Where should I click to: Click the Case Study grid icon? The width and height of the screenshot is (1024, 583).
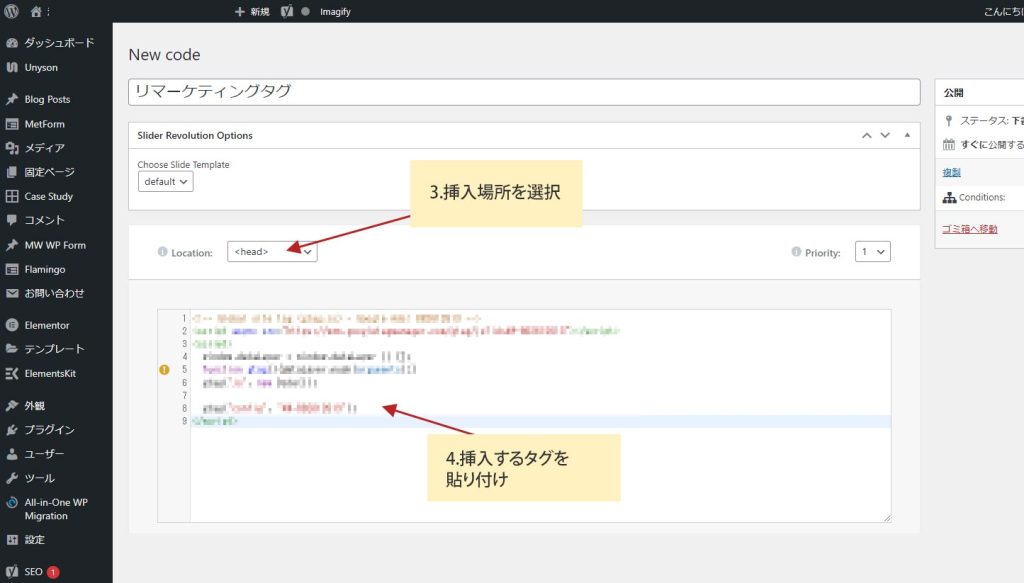coord(12,197)
